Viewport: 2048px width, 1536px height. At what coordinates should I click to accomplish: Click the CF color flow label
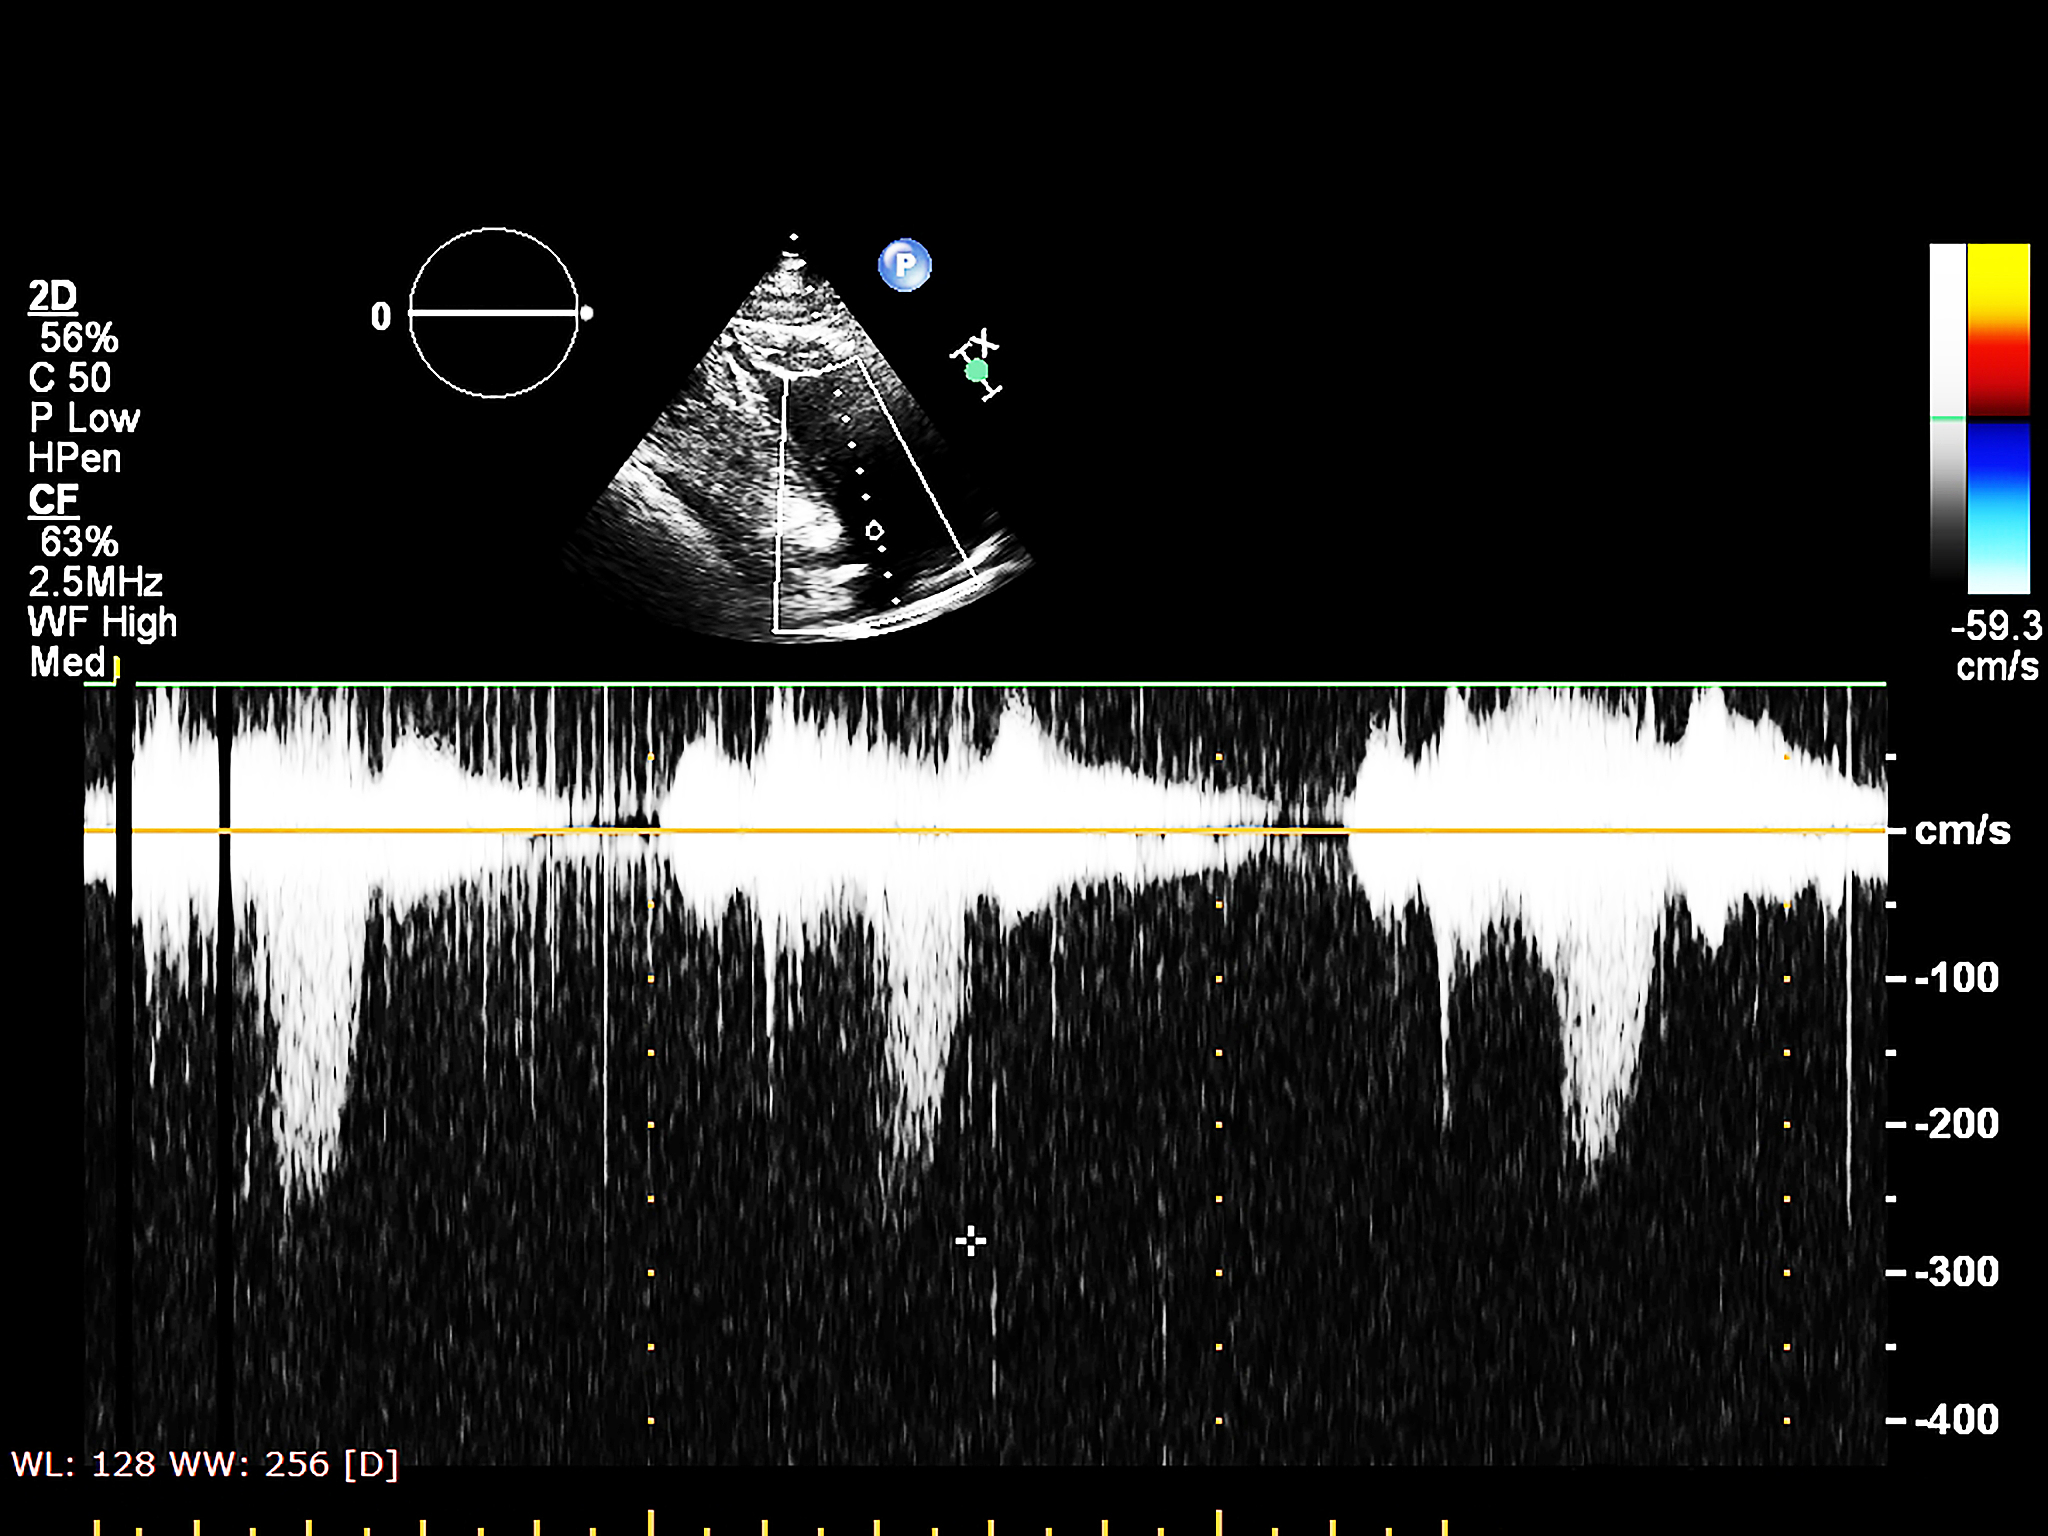tap(53, 499)
